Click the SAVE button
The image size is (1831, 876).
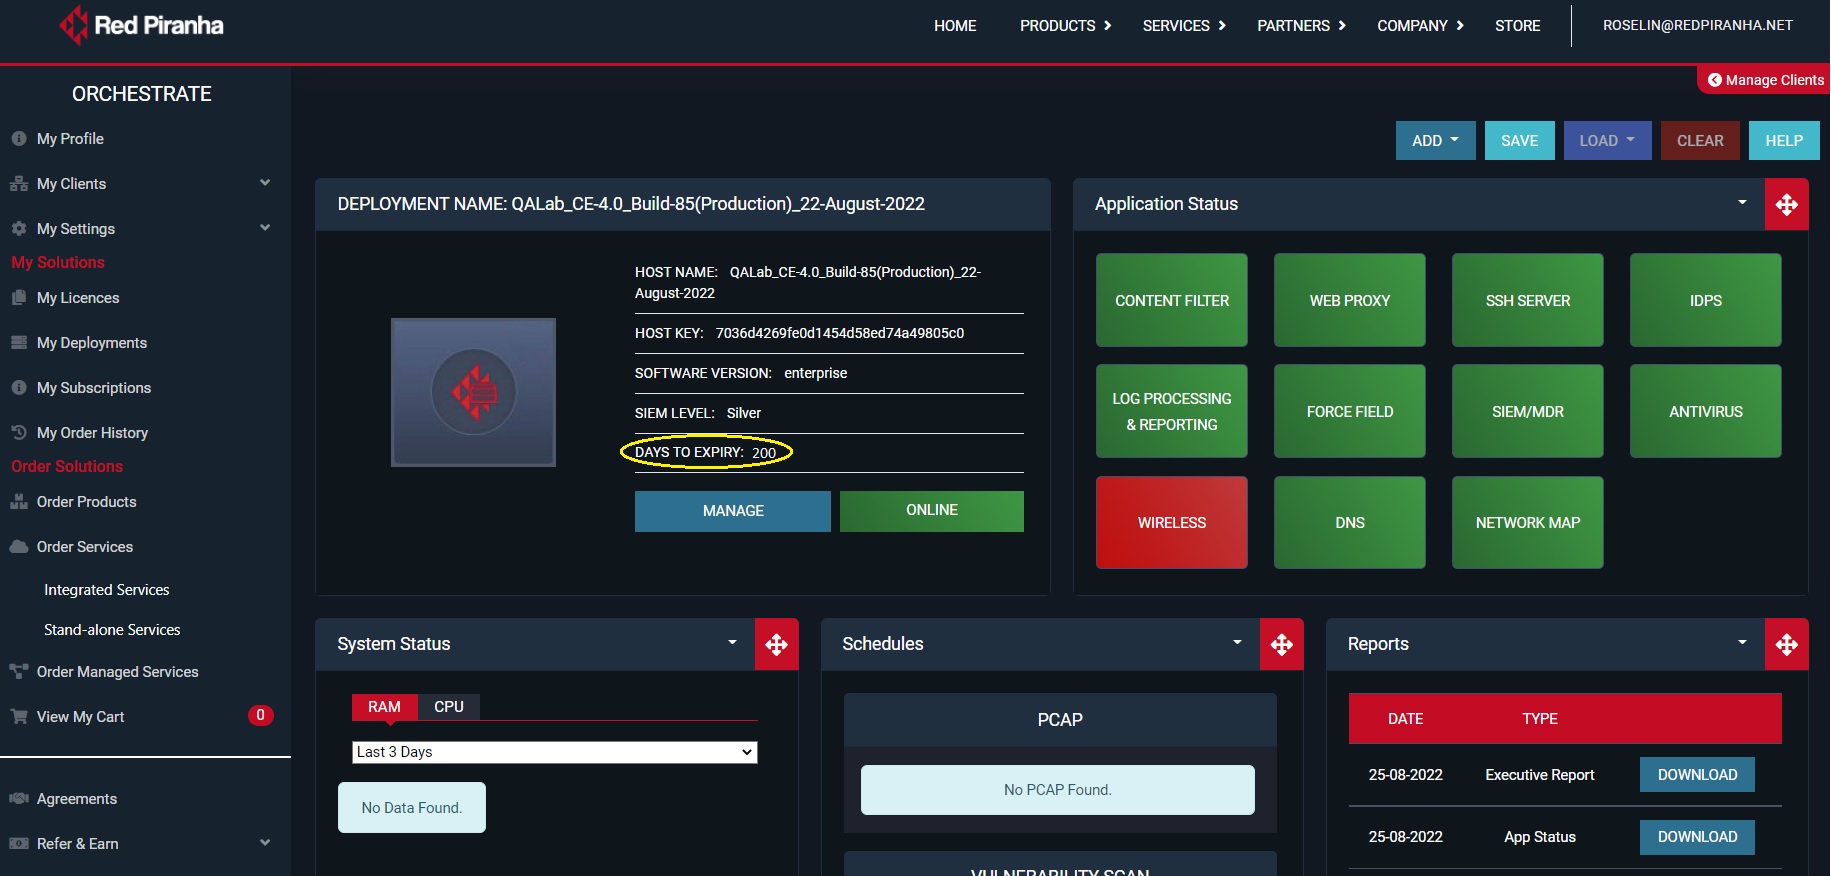[1519, 141]
